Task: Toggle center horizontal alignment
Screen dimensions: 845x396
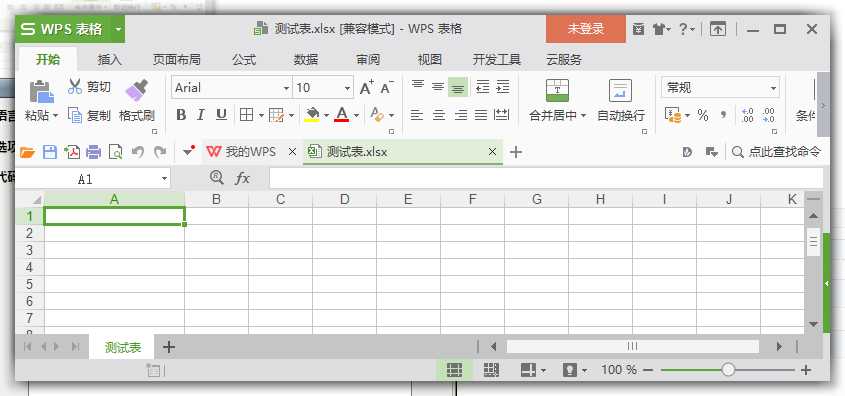Action: click(x=439, y=115)
